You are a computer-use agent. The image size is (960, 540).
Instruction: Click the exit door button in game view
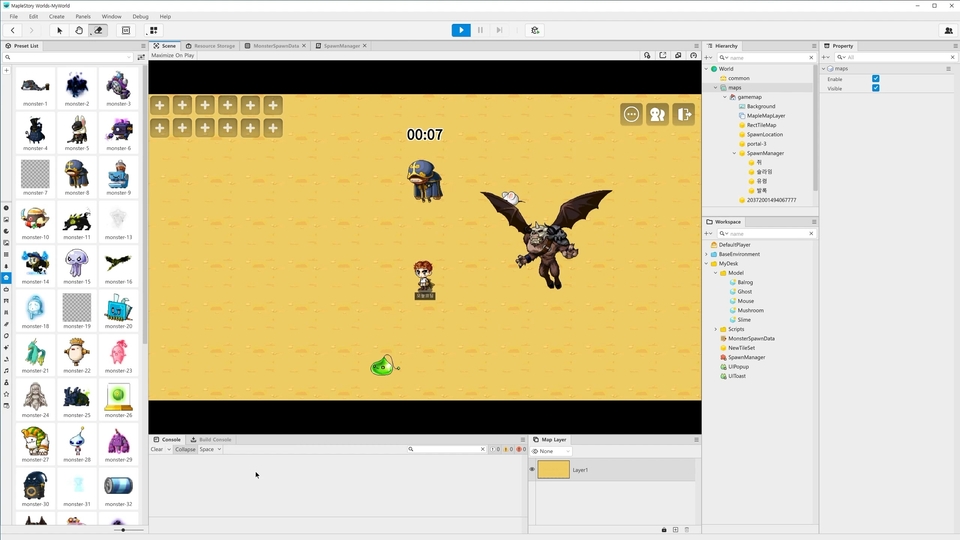tap(684, 114)
